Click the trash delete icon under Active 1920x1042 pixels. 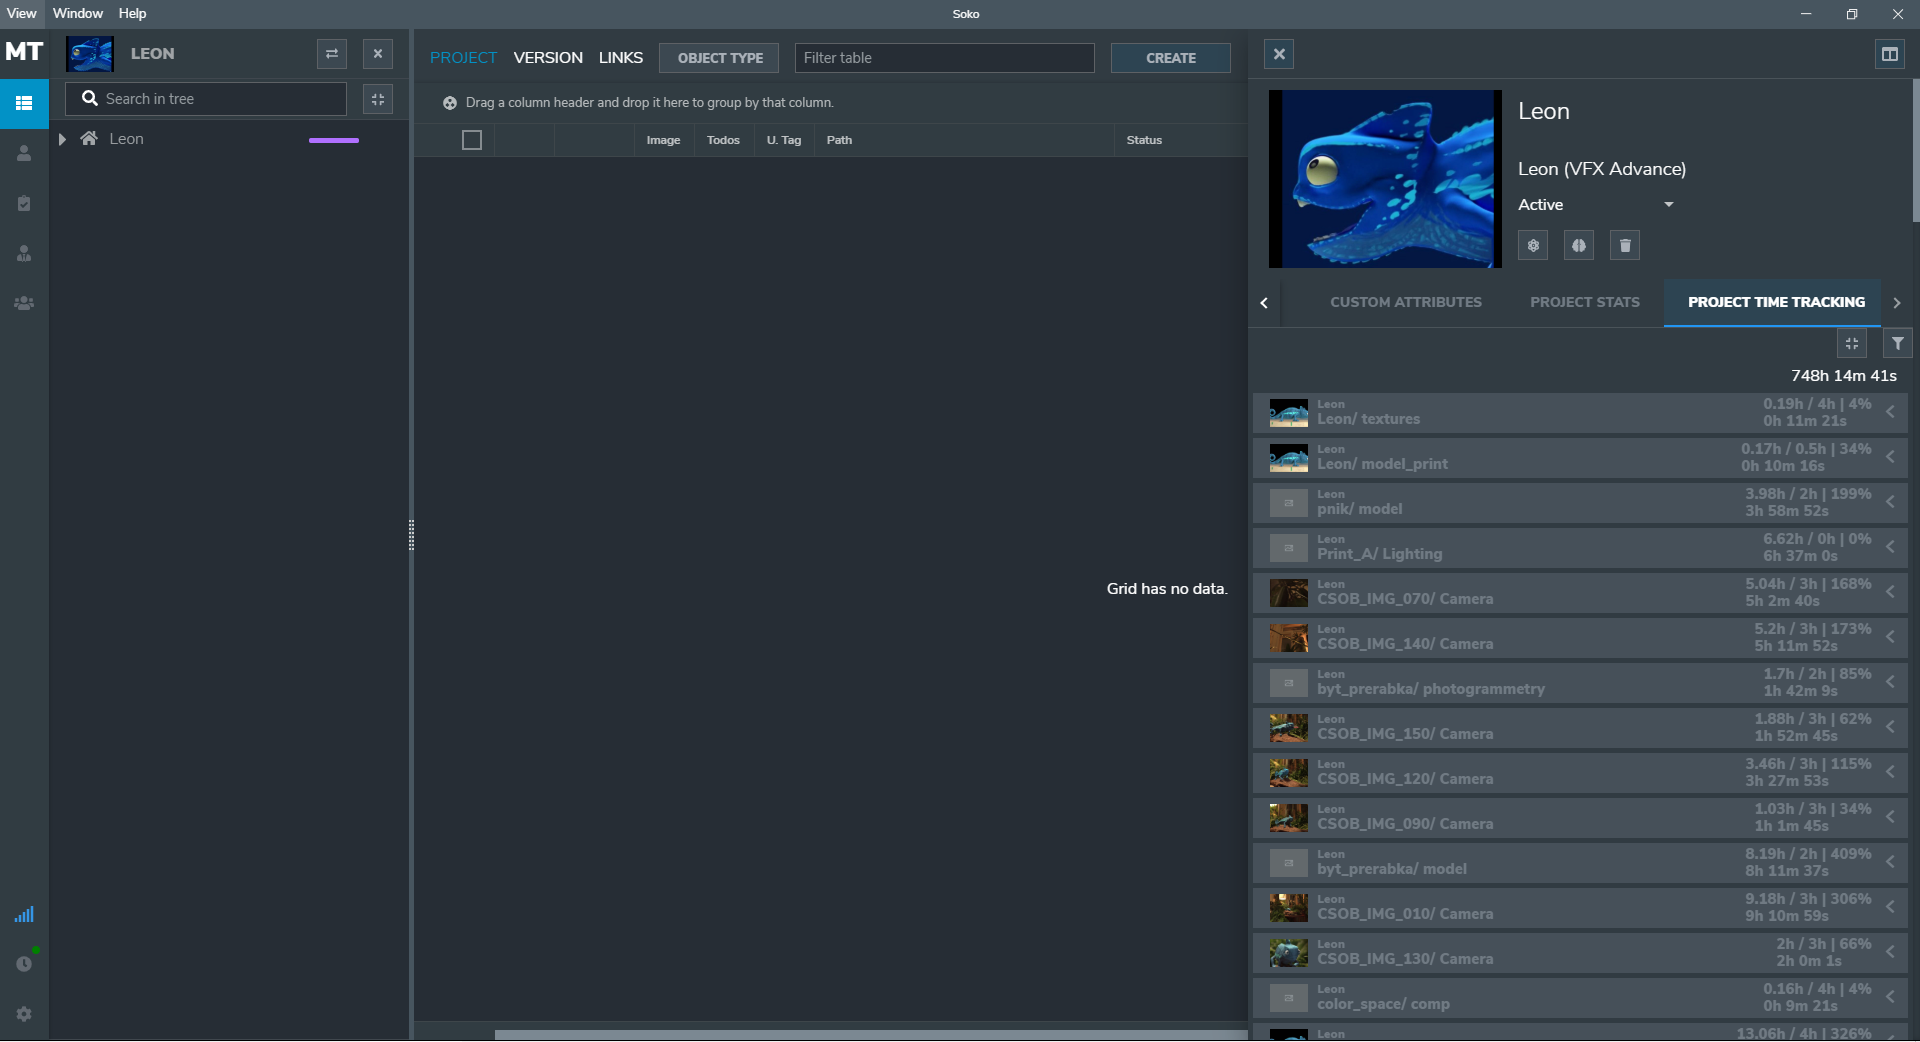(1624, 245)
